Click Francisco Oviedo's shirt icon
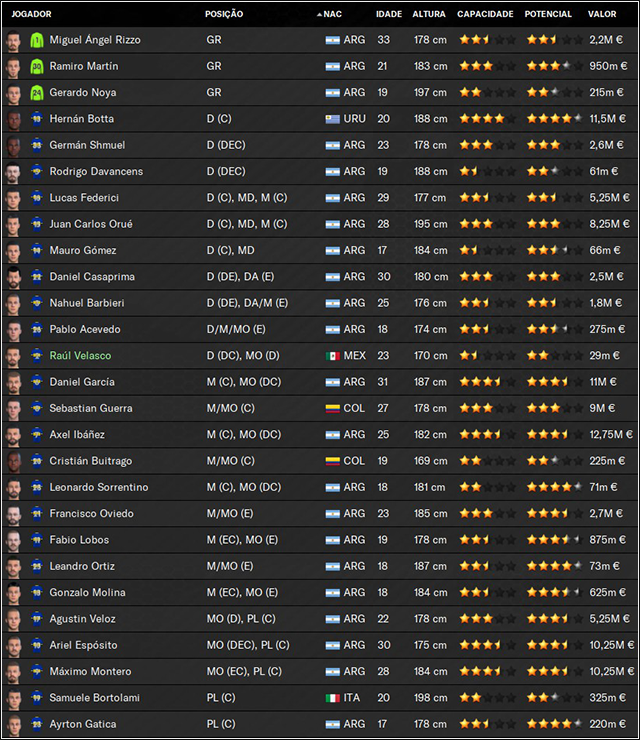Screen dimensions: 640x740 click(x=37, y=514)
